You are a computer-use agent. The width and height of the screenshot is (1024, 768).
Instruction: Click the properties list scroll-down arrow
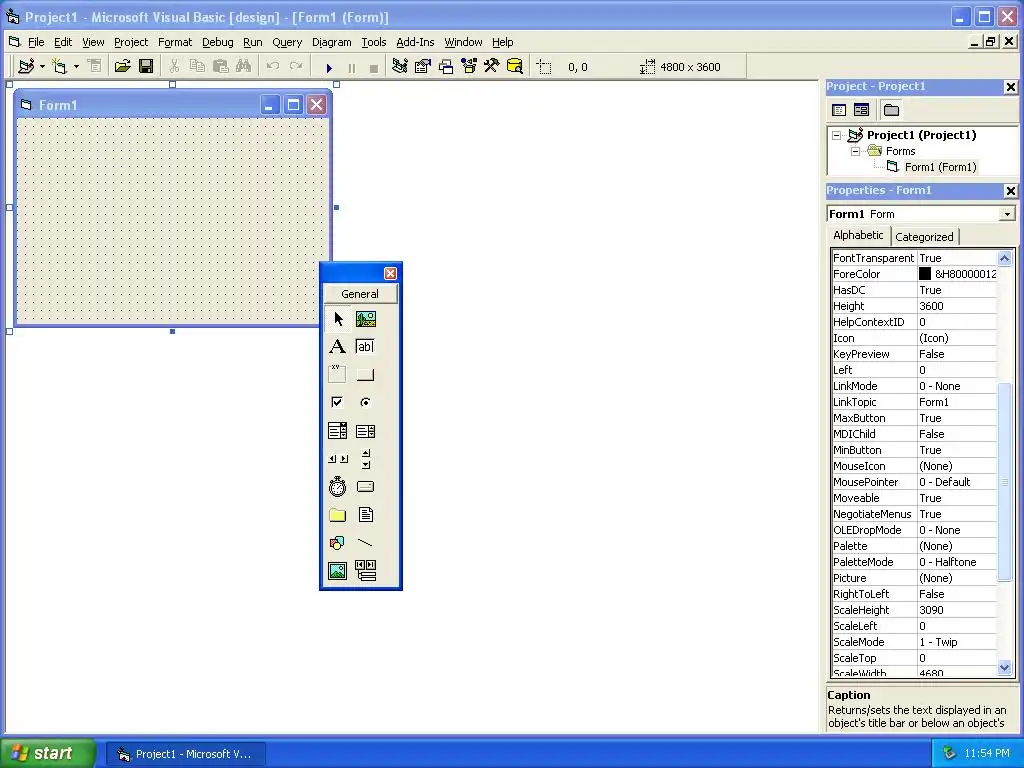tap(1004, 667)
